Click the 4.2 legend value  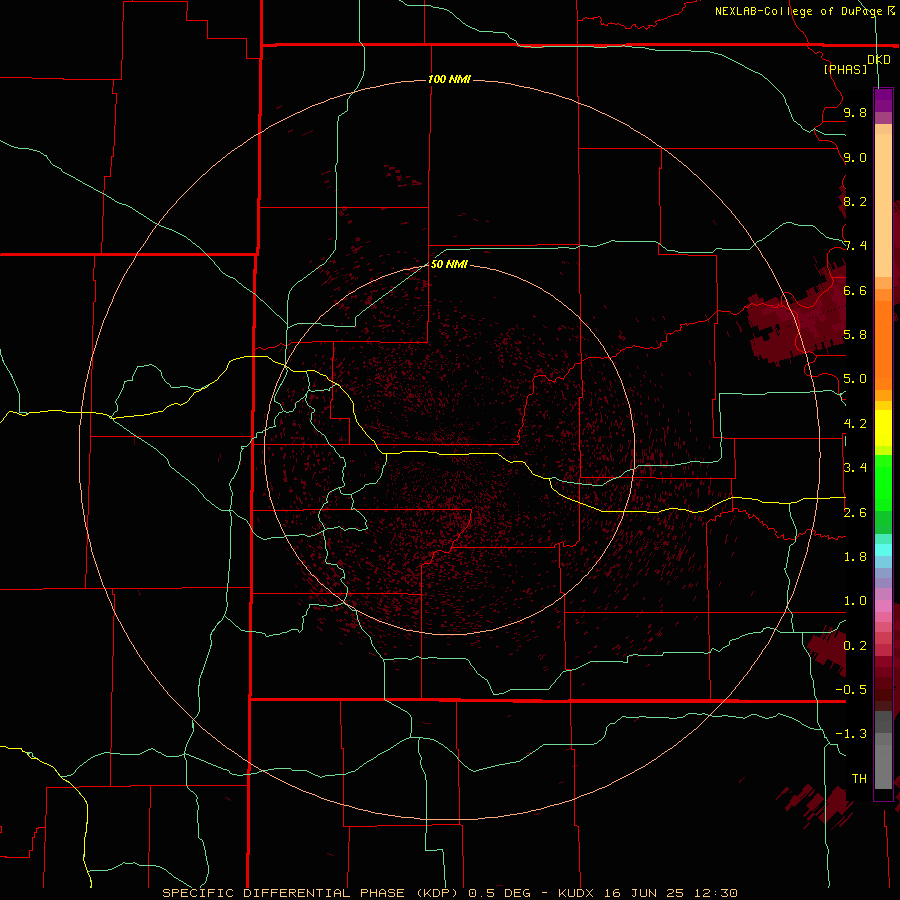pyautogui.click(x=855, y=424)
